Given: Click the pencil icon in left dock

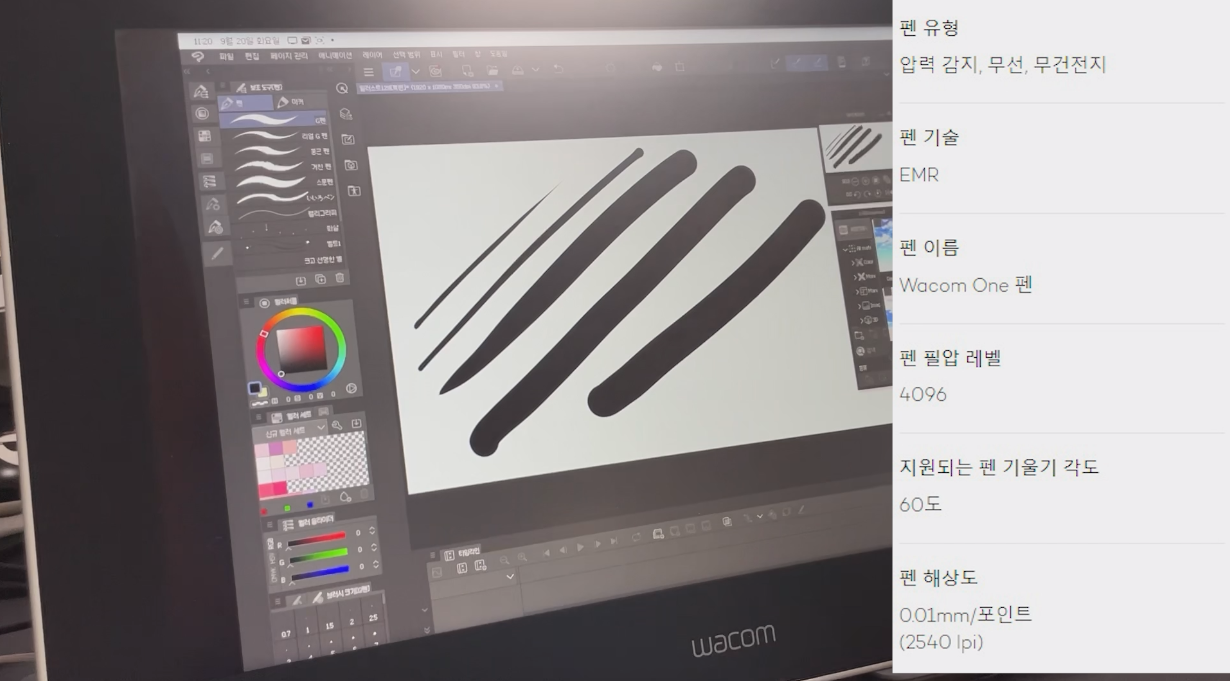Looking at the screenshot, I should click(x=217, y=255).
